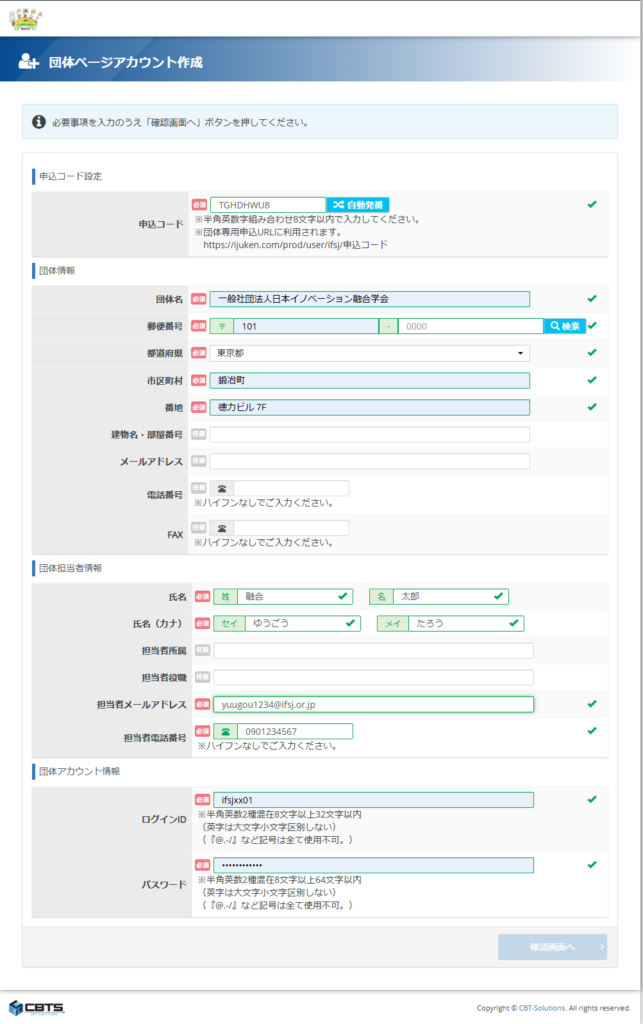Click the パスワード password field
The width and height of the screenshot is (643, 1024).
[372, 865]
